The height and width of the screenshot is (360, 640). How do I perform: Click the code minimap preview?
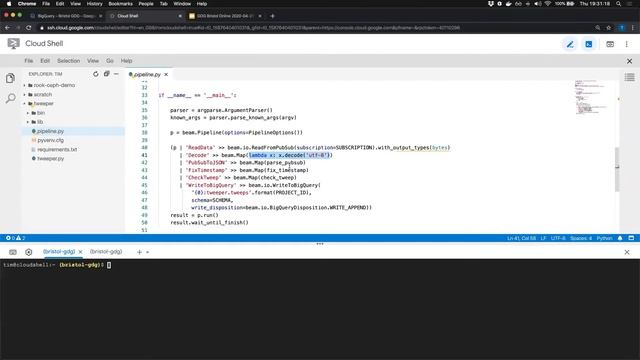click(590, 97)
